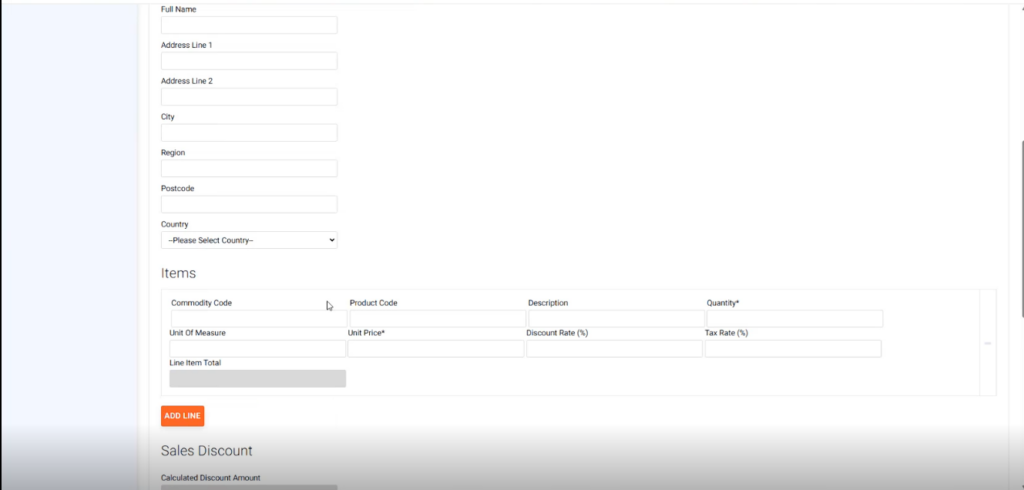Click the Calculated Discount Amount field
This screenshot has height=490, width=1024.
click(x=249, y=487)
